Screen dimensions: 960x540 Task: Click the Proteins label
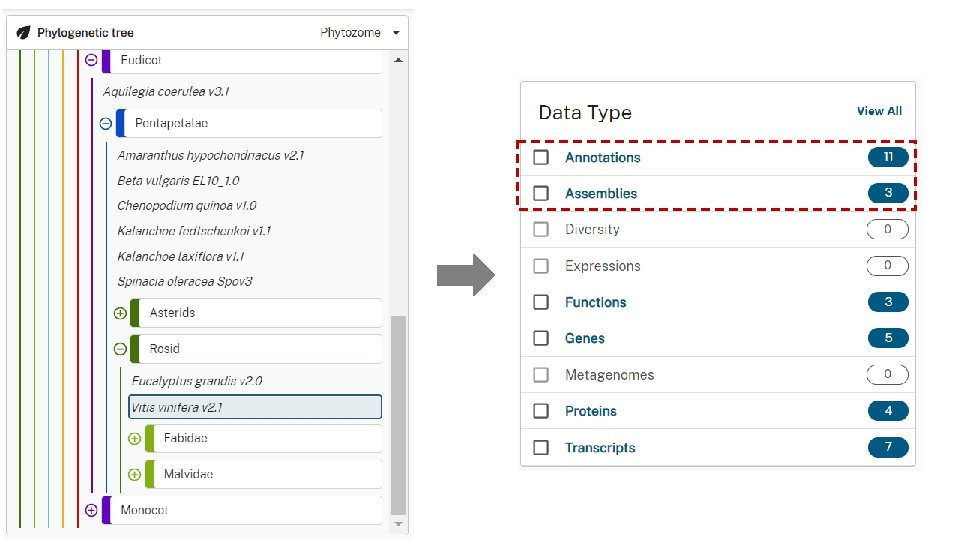590,411
